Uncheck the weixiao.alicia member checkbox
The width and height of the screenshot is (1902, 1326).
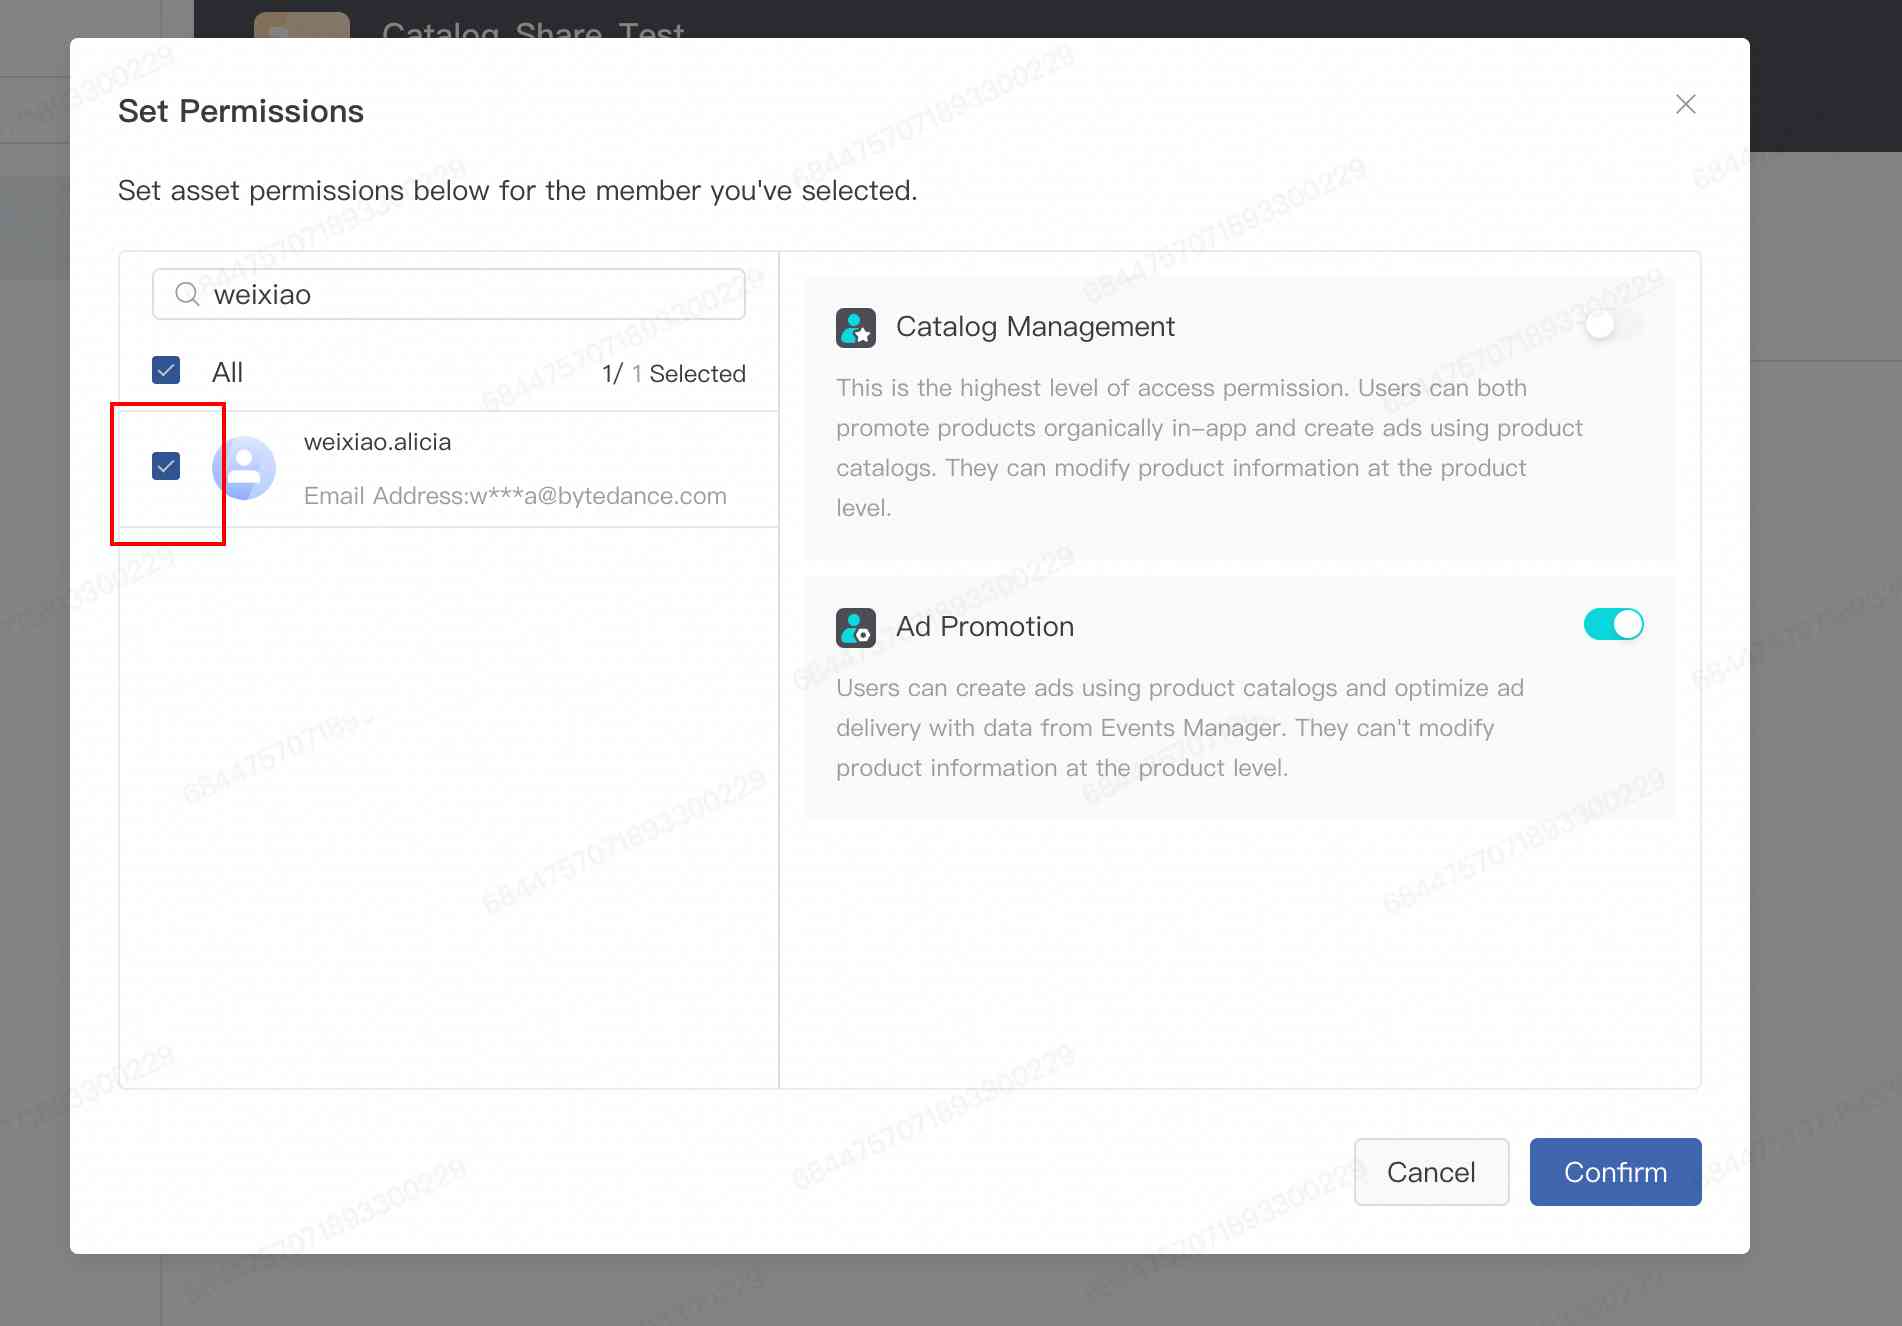[x=166, y=465]
